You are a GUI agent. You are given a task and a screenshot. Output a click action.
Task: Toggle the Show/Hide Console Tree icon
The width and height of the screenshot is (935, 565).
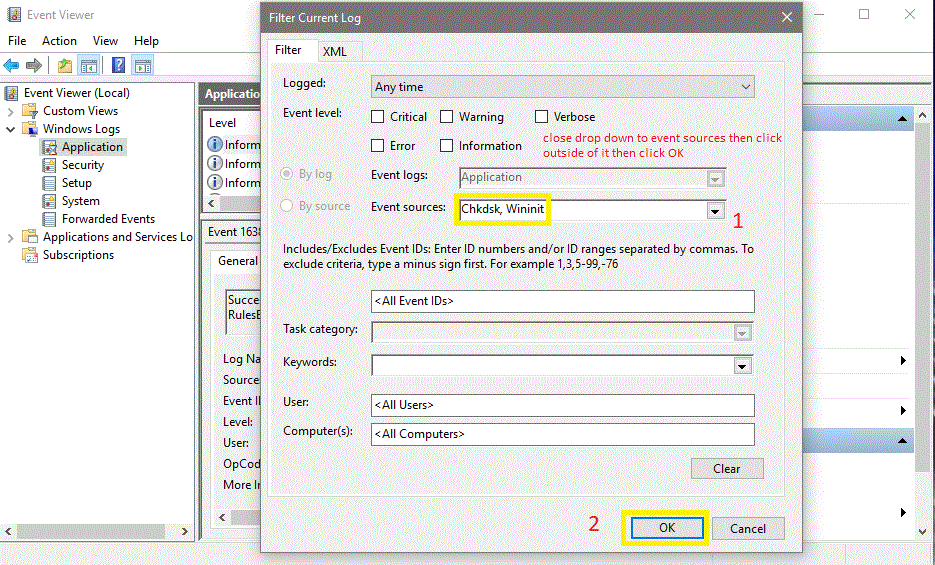pyautogui.click(x=88, y=65)
